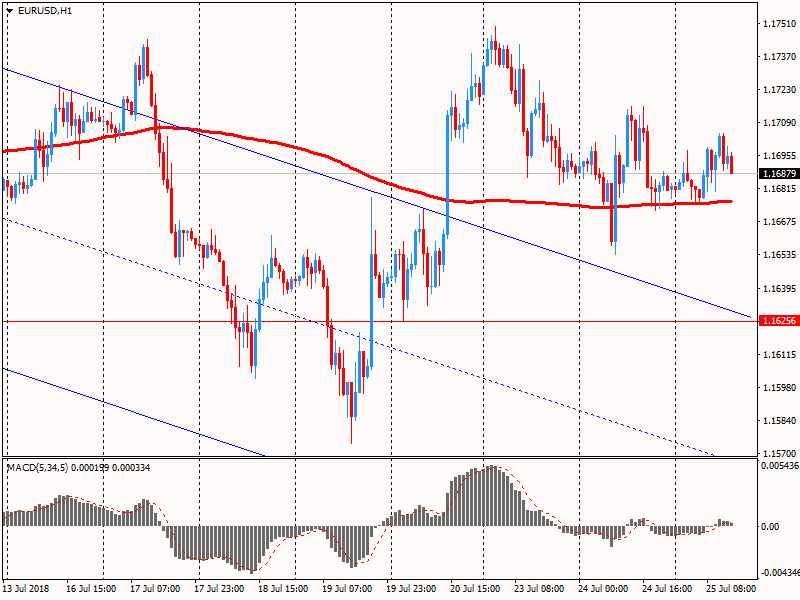Click the MACD scale value 0.005436
Screen dimensions: 800x600
pyautogui.click(x=780, y=466)
